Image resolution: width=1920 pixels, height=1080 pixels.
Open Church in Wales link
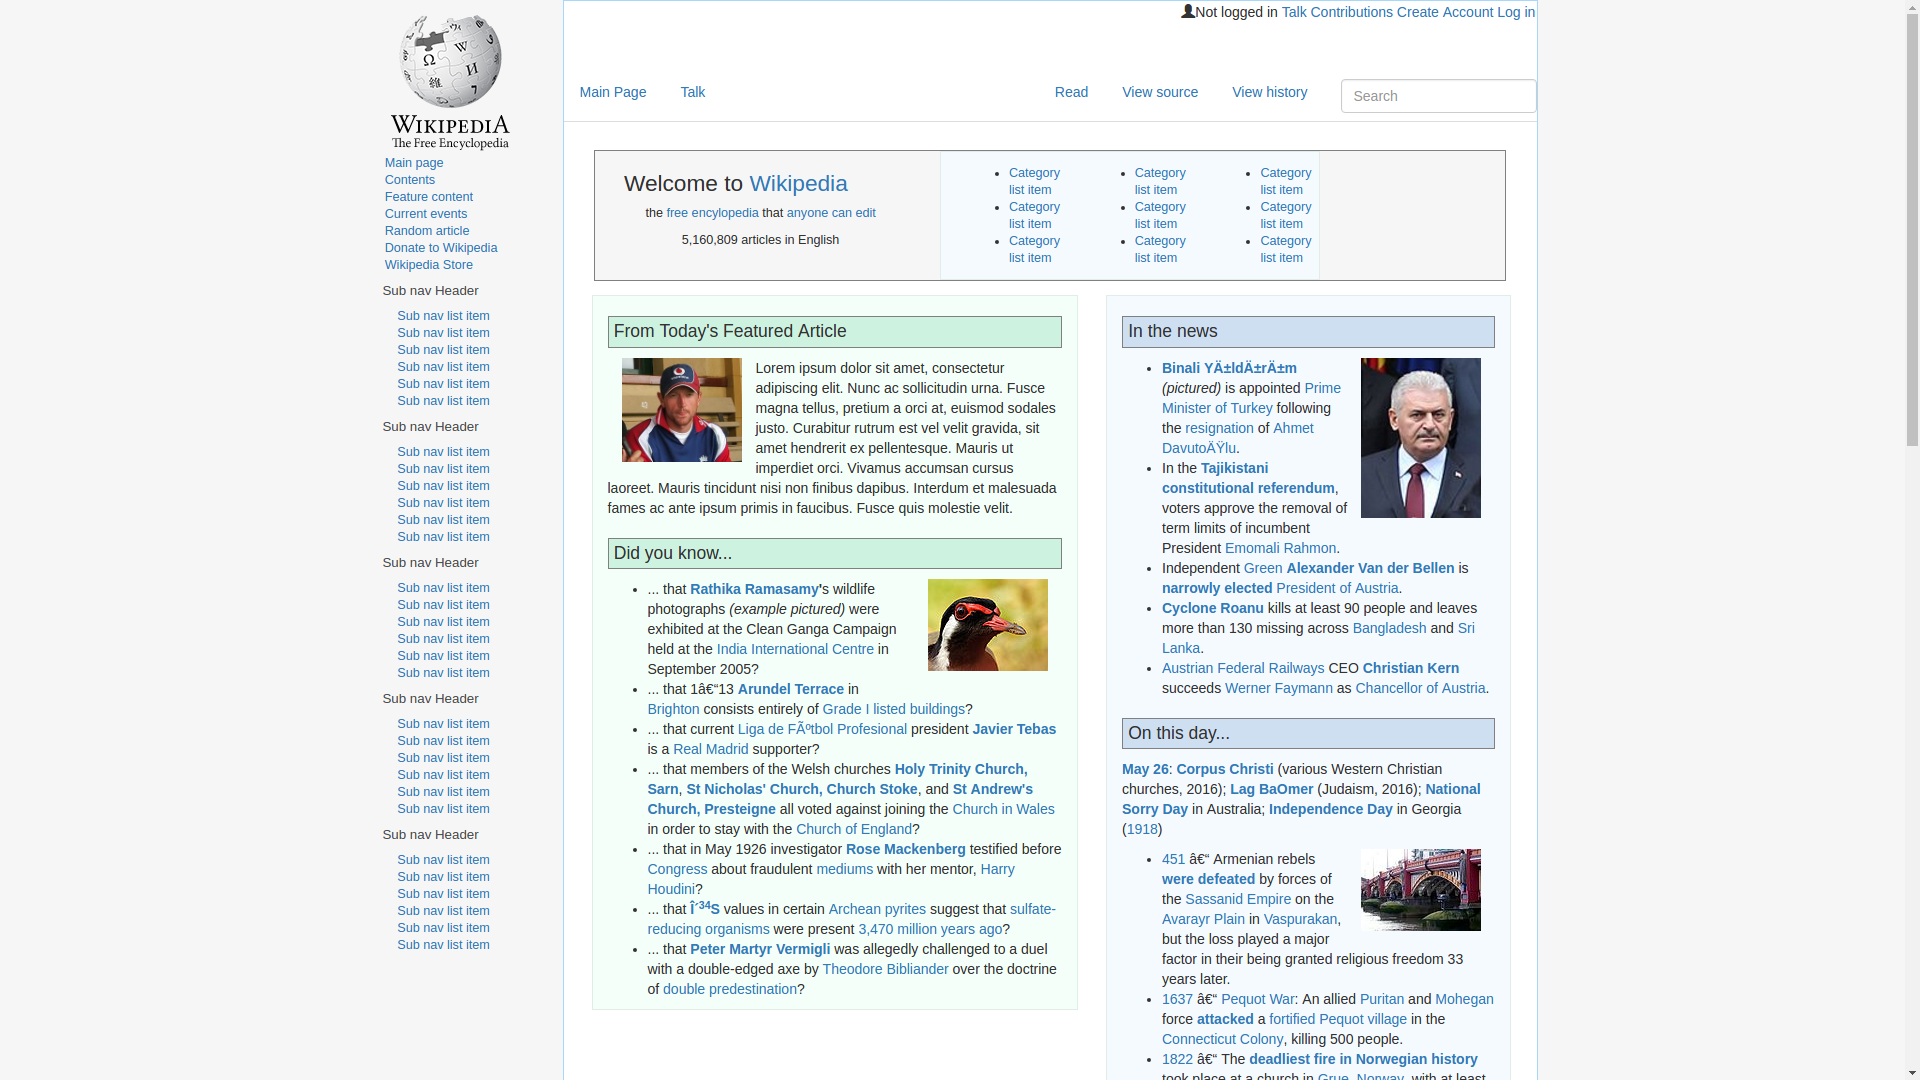point(1003,809)
